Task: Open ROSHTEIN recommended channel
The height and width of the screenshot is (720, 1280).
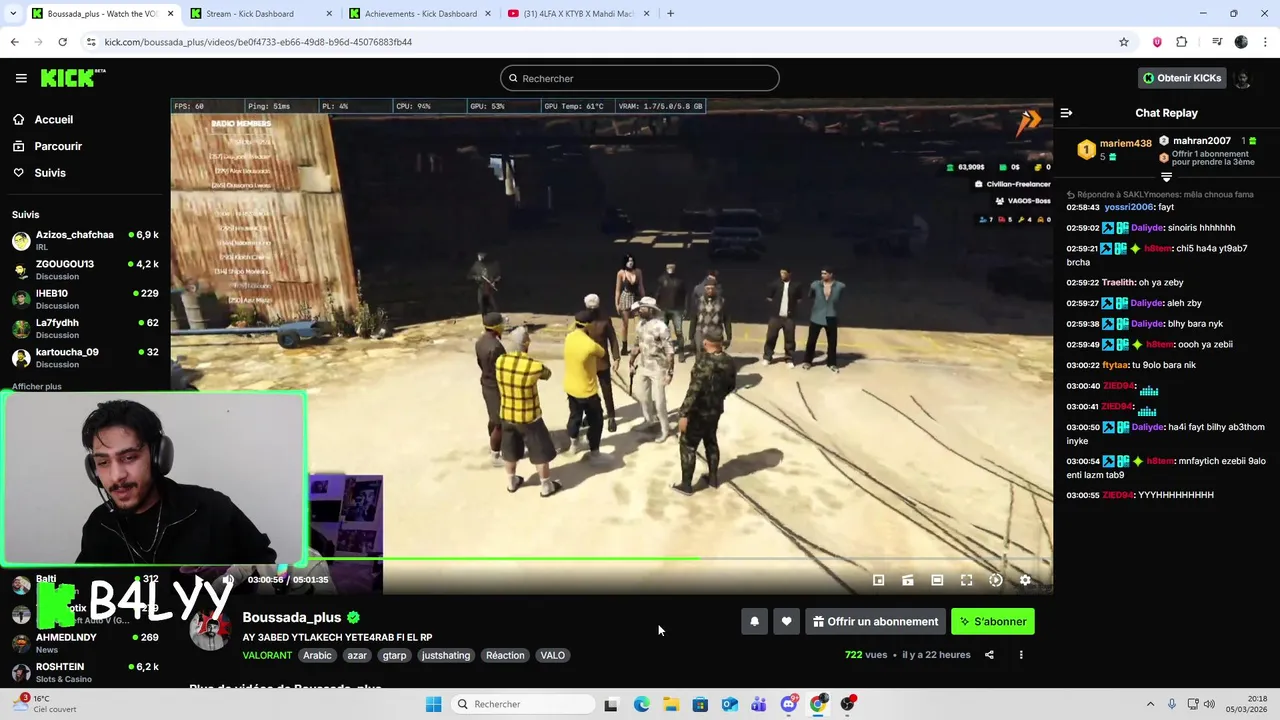Action: click(x=85, y=672)
